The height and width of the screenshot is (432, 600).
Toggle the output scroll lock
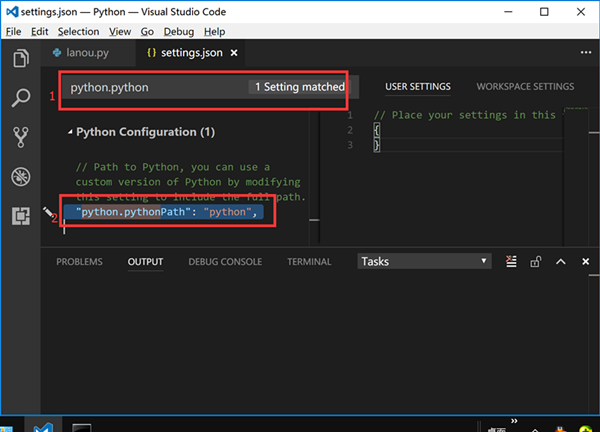536,262
